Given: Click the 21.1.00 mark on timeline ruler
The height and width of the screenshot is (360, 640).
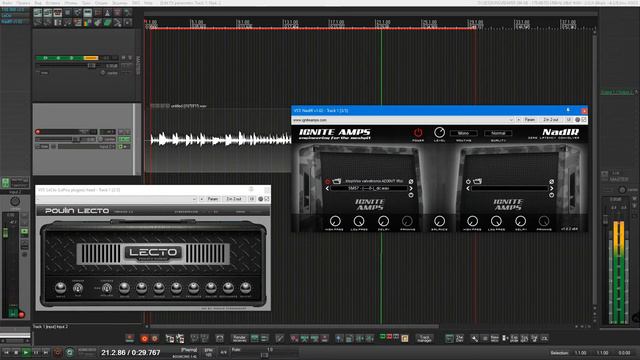Looking at the screenshot, I should [x=383, y=22].
